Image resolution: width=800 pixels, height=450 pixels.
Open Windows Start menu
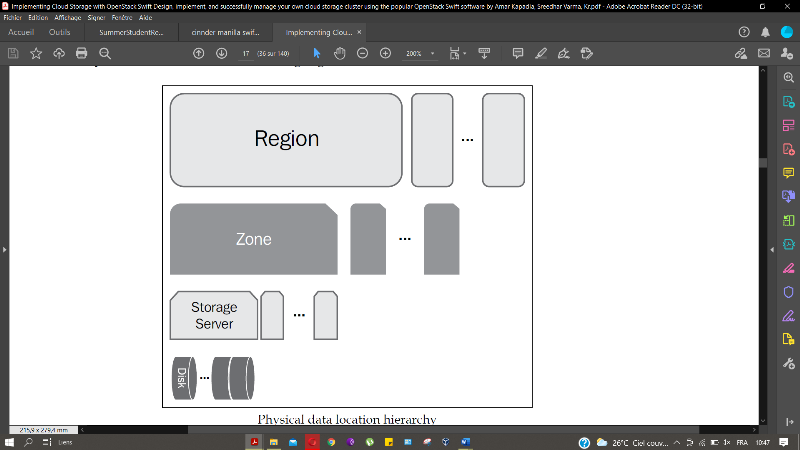pos(9,442)
